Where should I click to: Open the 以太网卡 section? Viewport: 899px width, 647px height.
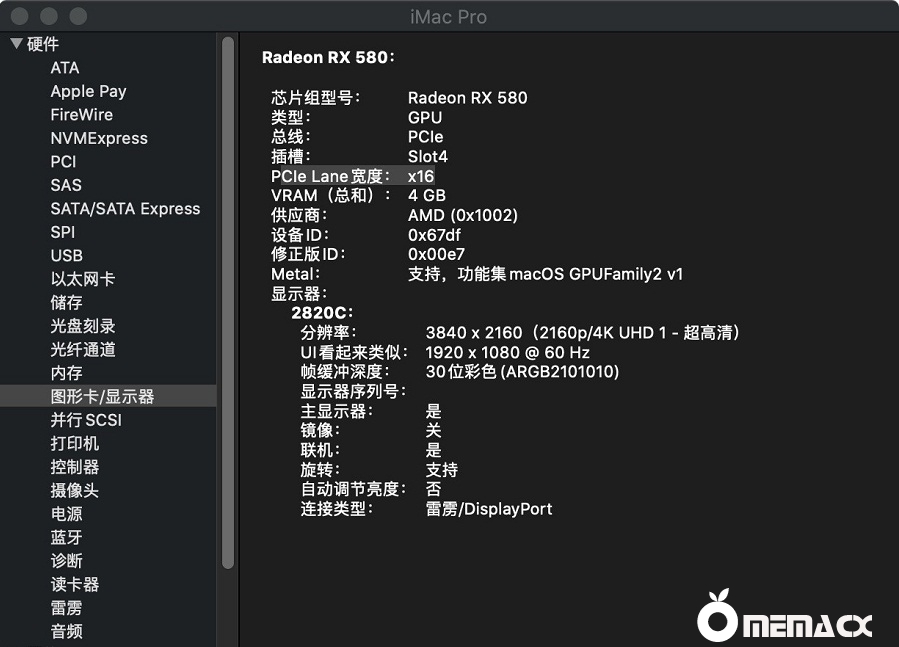tap(82, 279)
